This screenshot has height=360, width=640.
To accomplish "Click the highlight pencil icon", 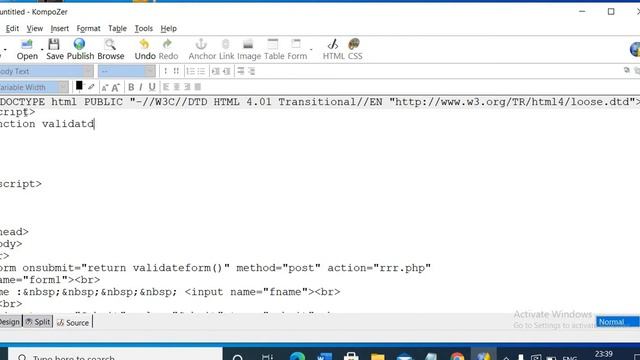I will pyautogui.click(x=91, y=87).
